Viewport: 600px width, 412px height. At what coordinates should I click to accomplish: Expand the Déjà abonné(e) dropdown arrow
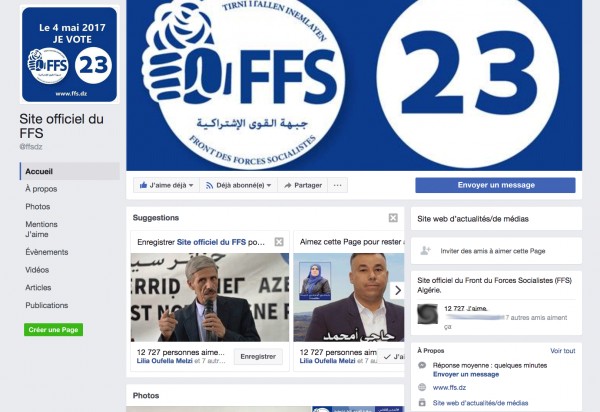click(x=269, y=186)
